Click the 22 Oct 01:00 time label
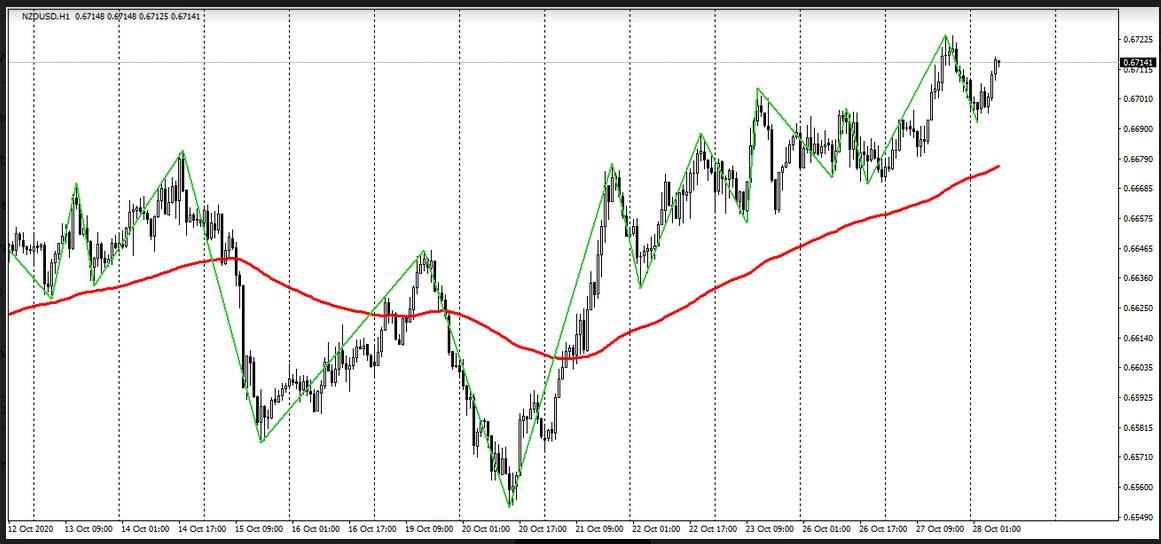 pyautogui.click(x=655, y=528)
